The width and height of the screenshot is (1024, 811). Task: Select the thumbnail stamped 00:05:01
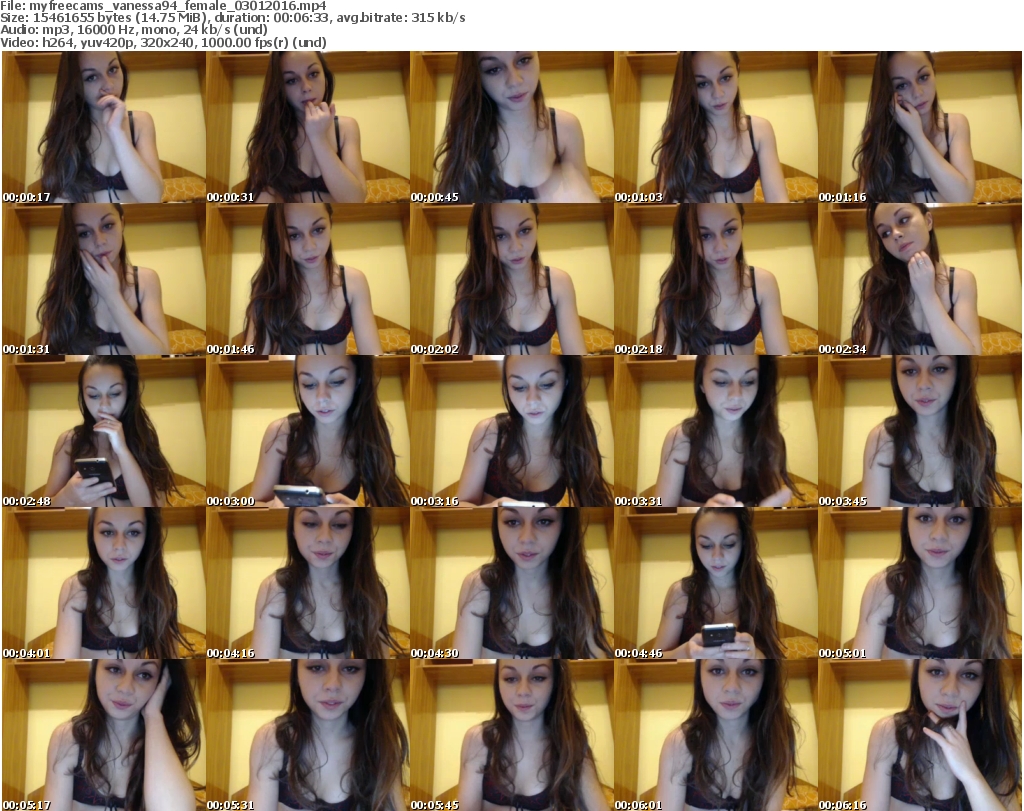[920, 584]
